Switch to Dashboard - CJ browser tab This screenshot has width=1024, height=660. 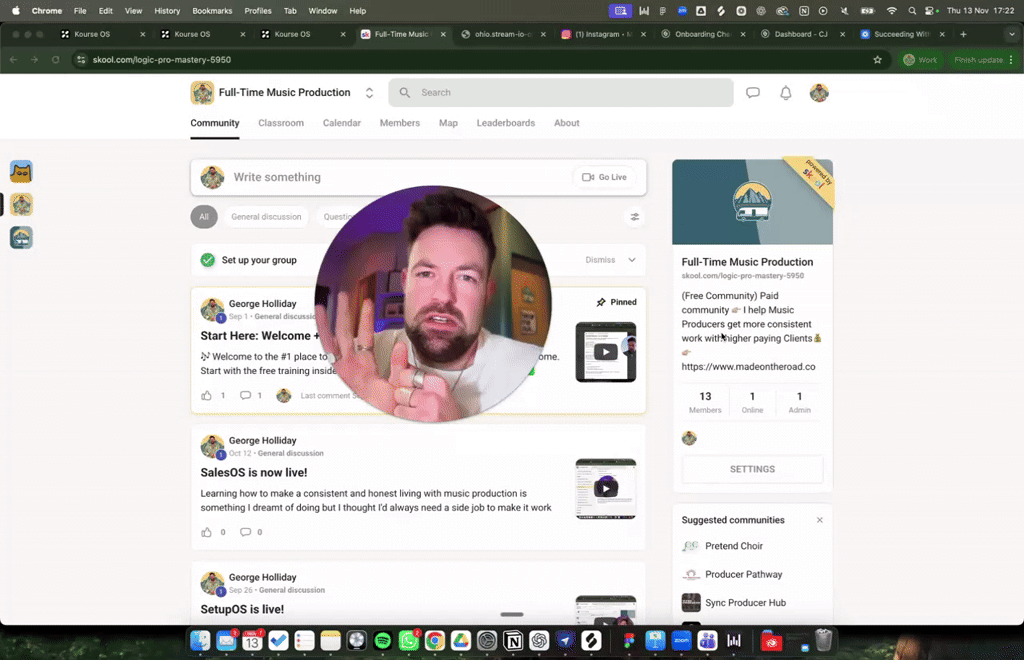coord(801,34)
